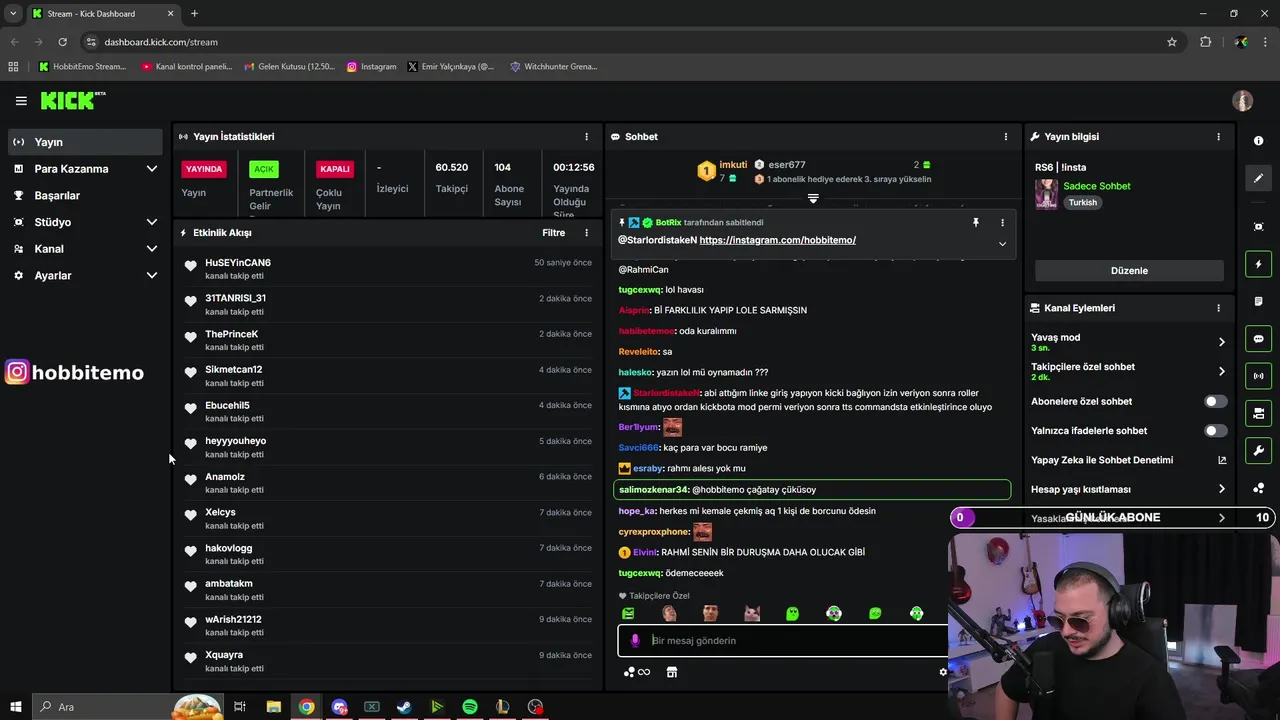Open Instagram bookmark in bookmarks bar
The height and width of the screenshot is (720, 1280).
371,67
